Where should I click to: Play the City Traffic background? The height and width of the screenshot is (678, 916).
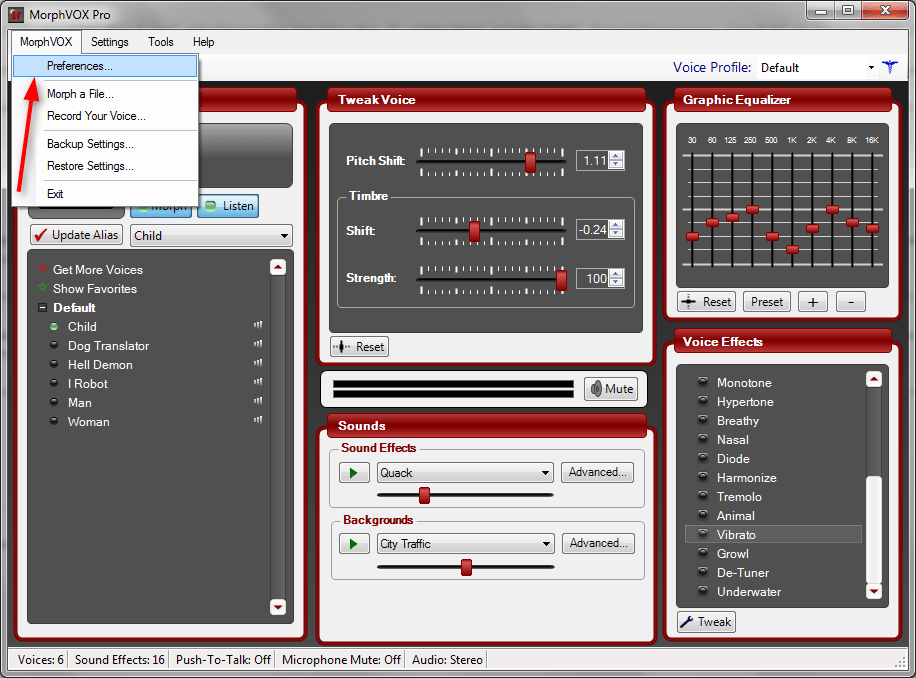point(354,544)
